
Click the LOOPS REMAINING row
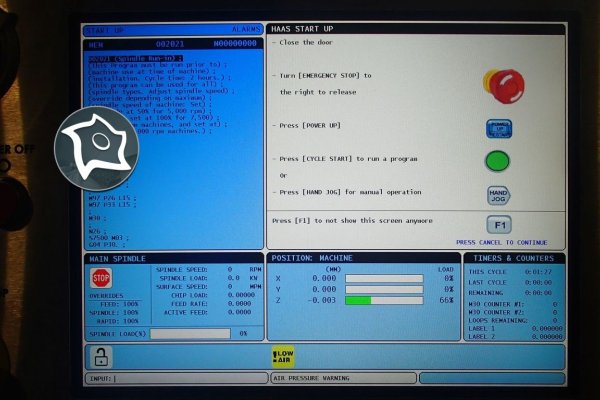coord(513,320)
